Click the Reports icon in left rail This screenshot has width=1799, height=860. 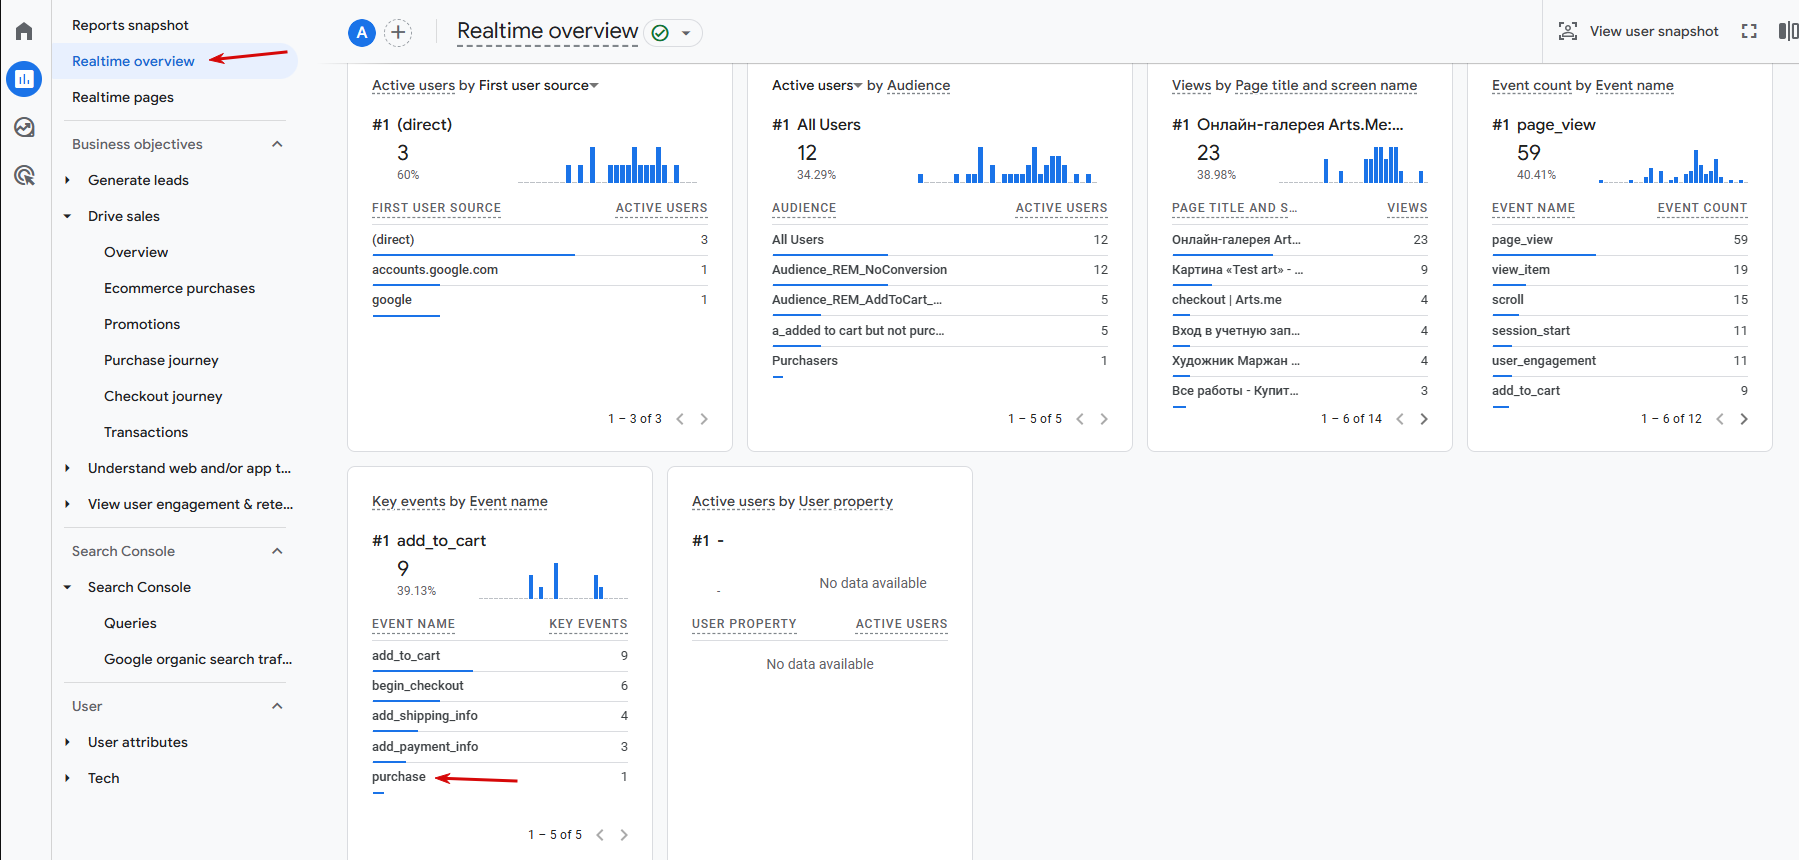click(24, 79)
